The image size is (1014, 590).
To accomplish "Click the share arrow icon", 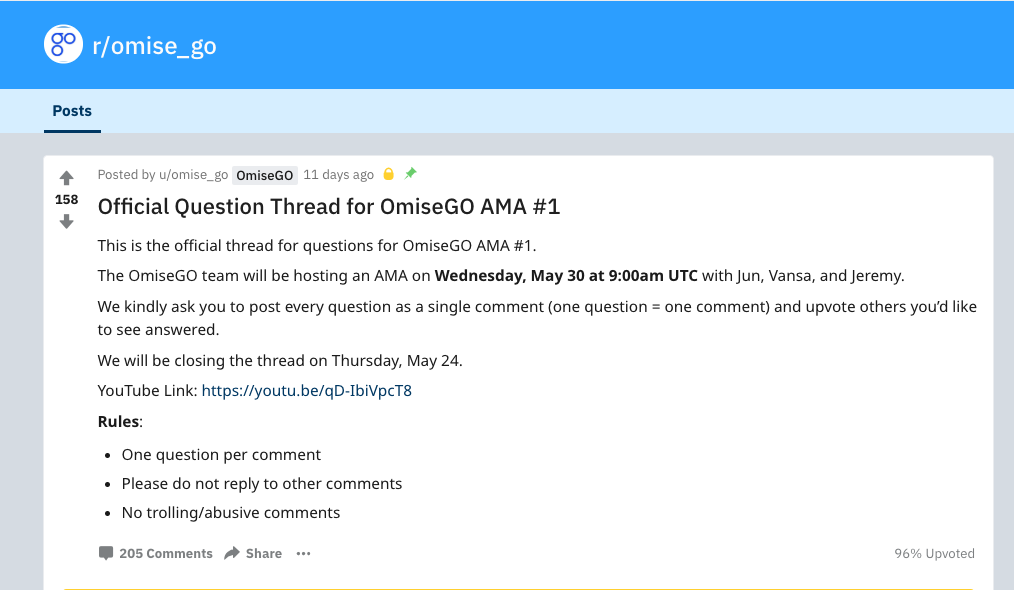I will (232, 553).
